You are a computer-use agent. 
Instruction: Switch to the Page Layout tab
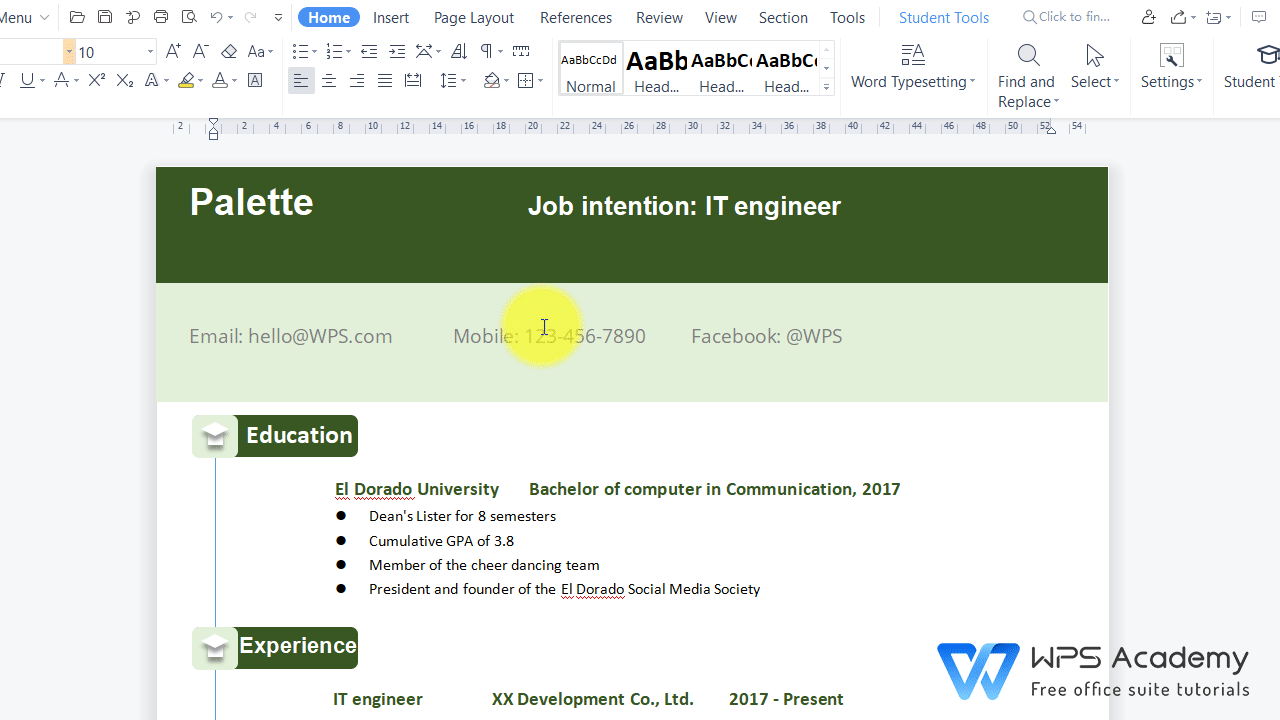474,17
